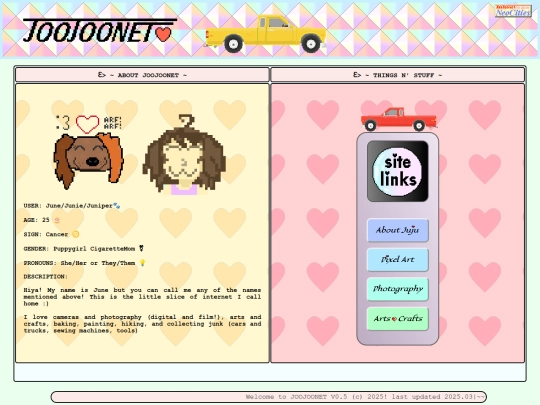Click the 'DESCRIPTION:' label

[x=45, y=277]
